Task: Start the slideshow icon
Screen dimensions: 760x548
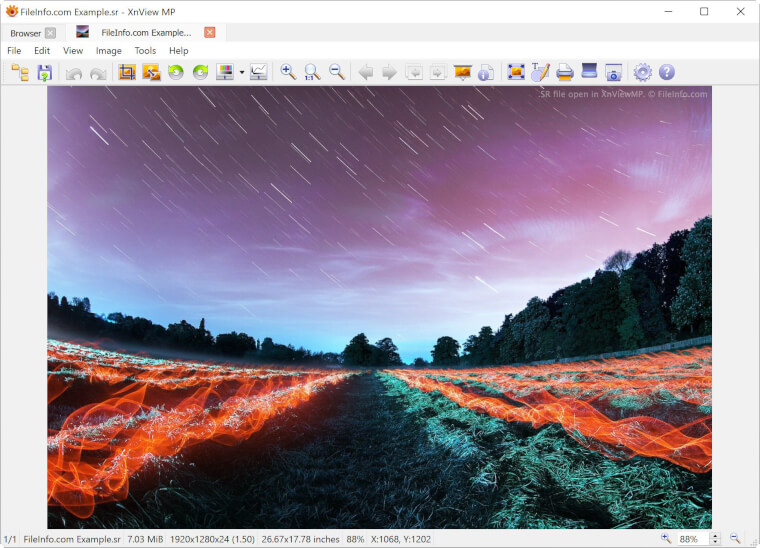Action: click(x=462, y=72)
